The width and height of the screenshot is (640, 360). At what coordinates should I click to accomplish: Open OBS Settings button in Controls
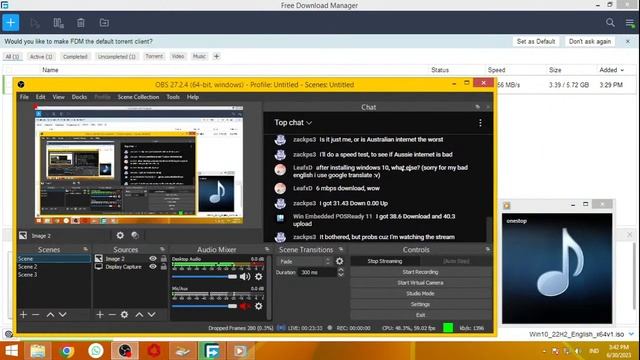pos(420,304)
